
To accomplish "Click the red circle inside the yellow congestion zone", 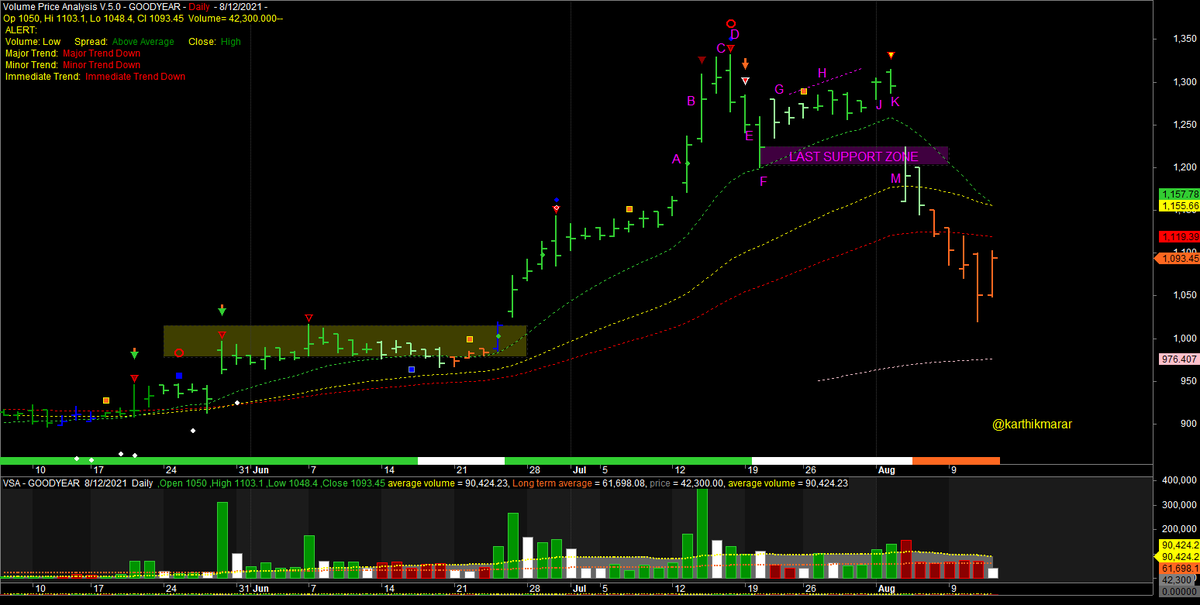I will pos(179,352).
